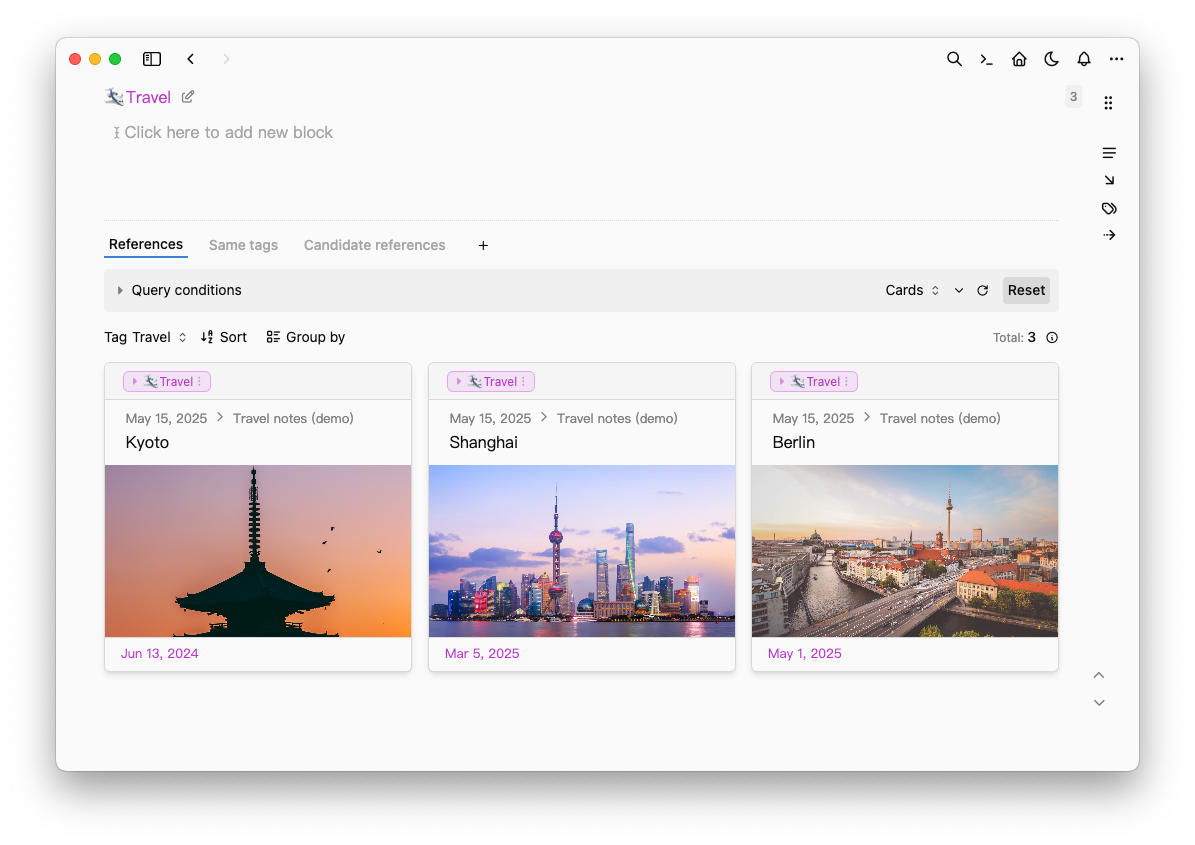
Task: Click the May 1, 2025 date
Action: 805,654
